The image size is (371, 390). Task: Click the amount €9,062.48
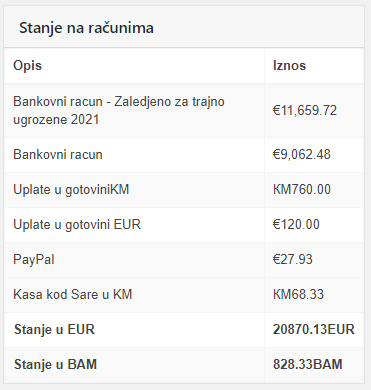pyautogui.click(x=301, y=154)
